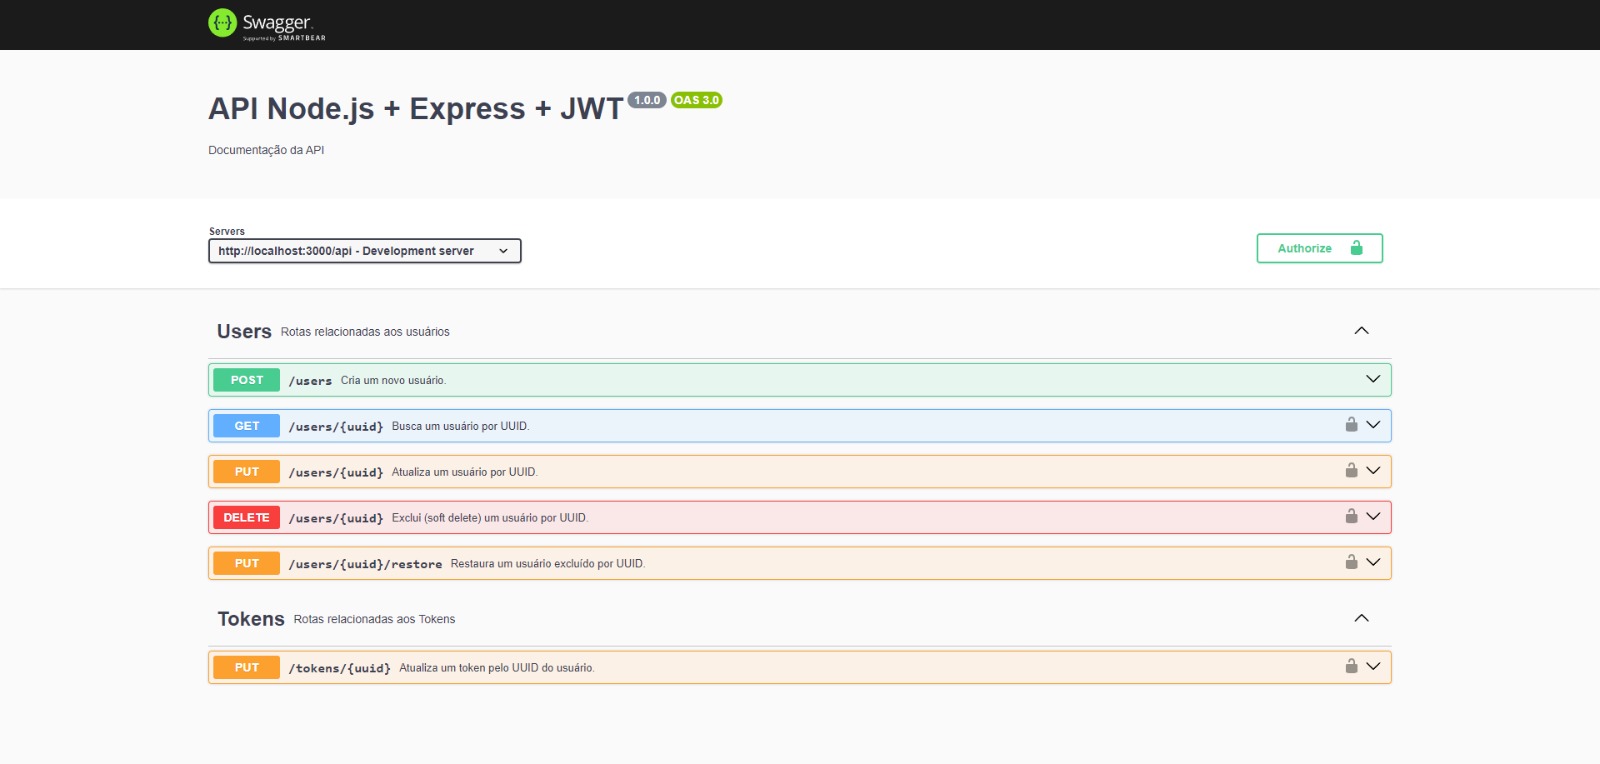Click the 'Servers' label

pyautogui.click(x=227, y=231)
